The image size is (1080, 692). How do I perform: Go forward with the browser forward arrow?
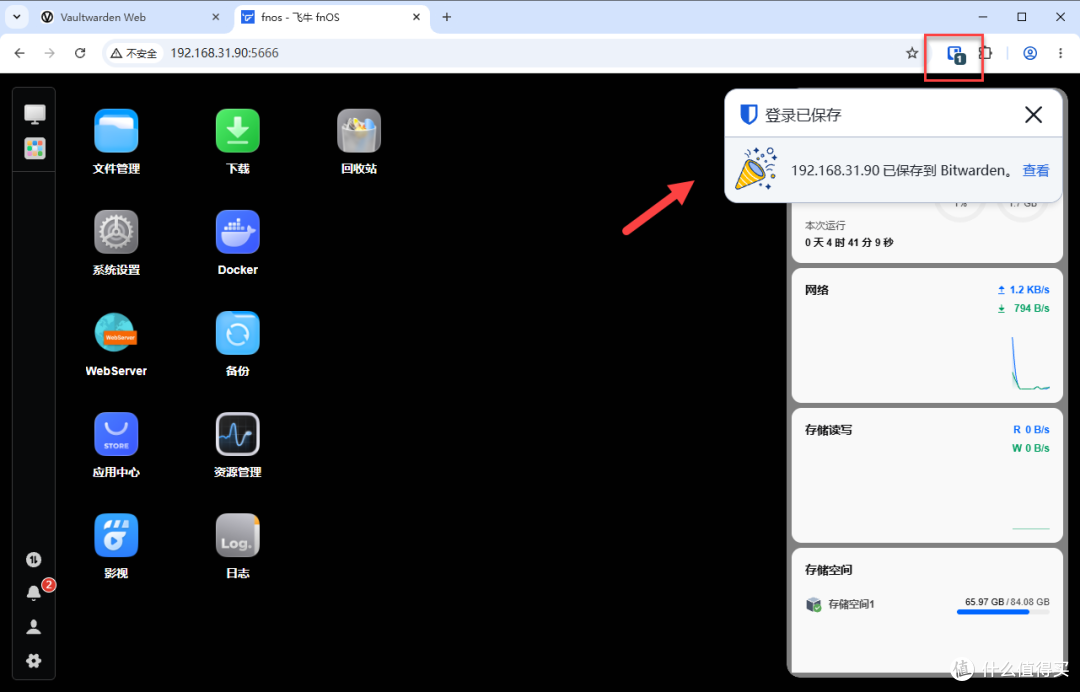[x=50, y=53]
